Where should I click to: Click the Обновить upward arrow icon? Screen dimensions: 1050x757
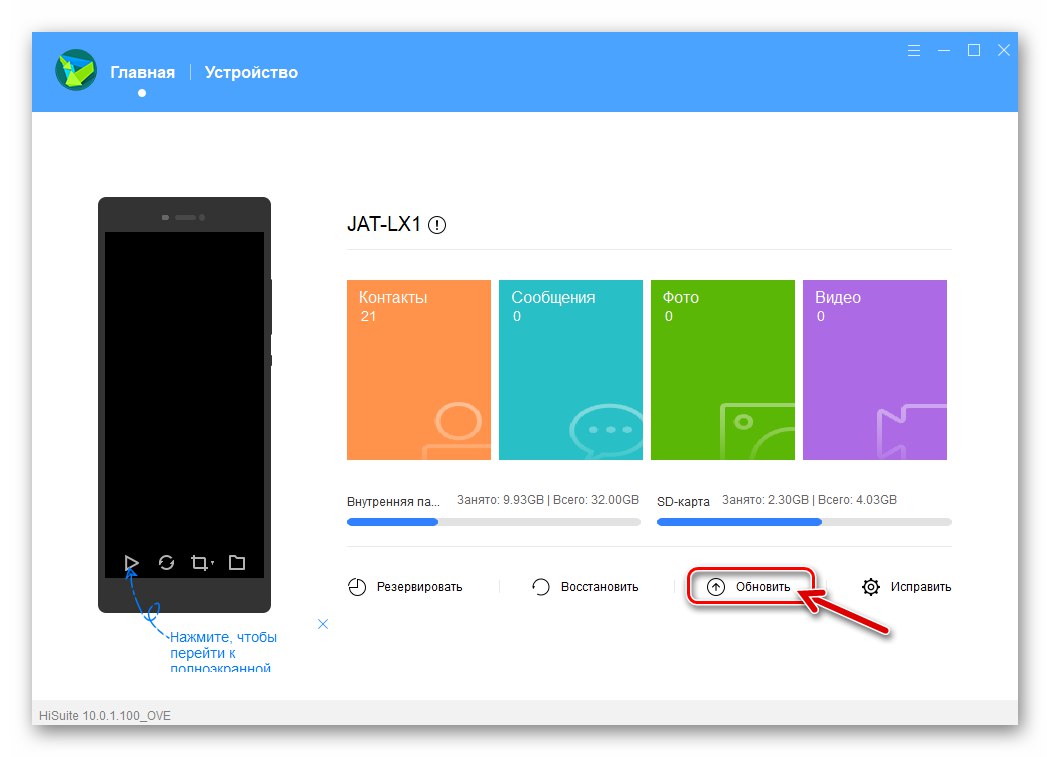716,587
